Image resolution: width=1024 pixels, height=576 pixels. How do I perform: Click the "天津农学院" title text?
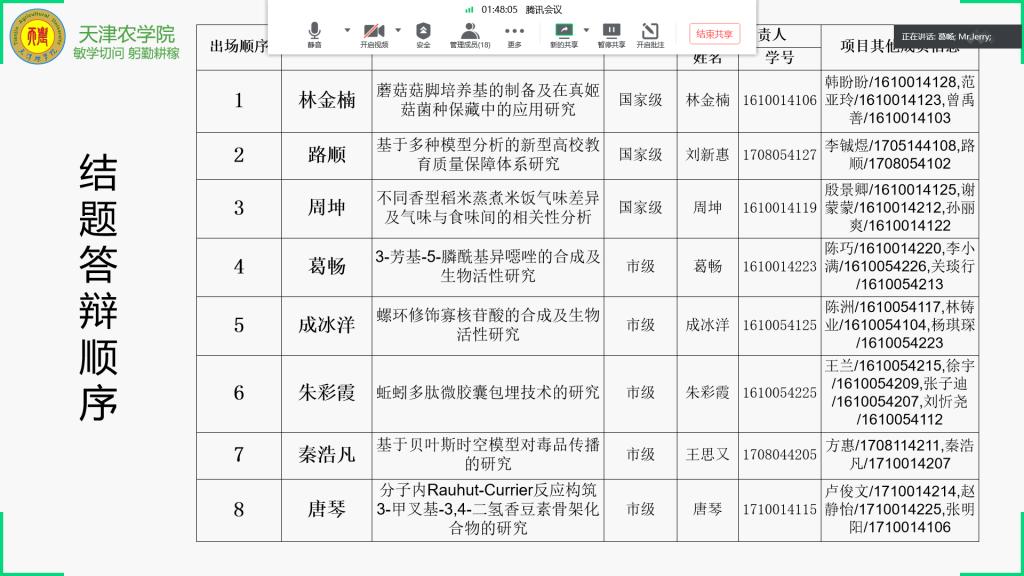point(127,33)
